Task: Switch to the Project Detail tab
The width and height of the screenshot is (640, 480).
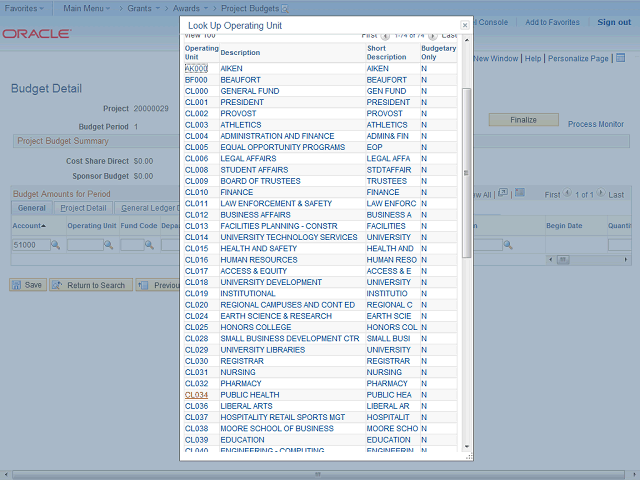Action: point(83,208)
